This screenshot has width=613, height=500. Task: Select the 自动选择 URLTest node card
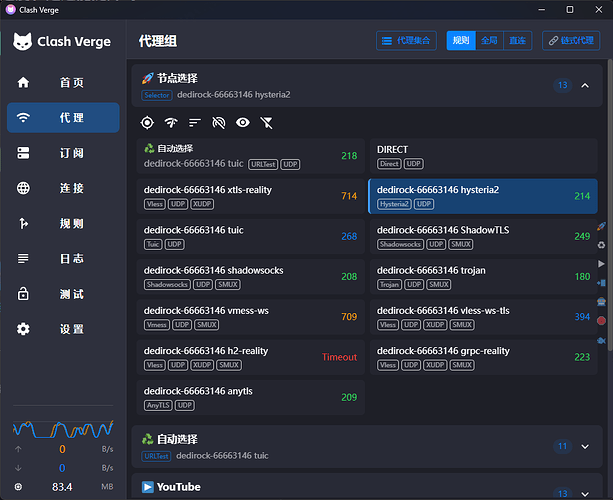click(x=251, y=156)
